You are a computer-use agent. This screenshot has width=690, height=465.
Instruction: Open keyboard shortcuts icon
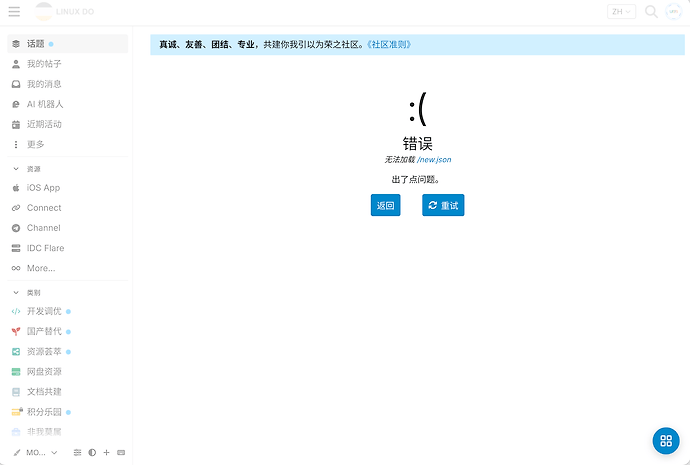pos(121,452)
